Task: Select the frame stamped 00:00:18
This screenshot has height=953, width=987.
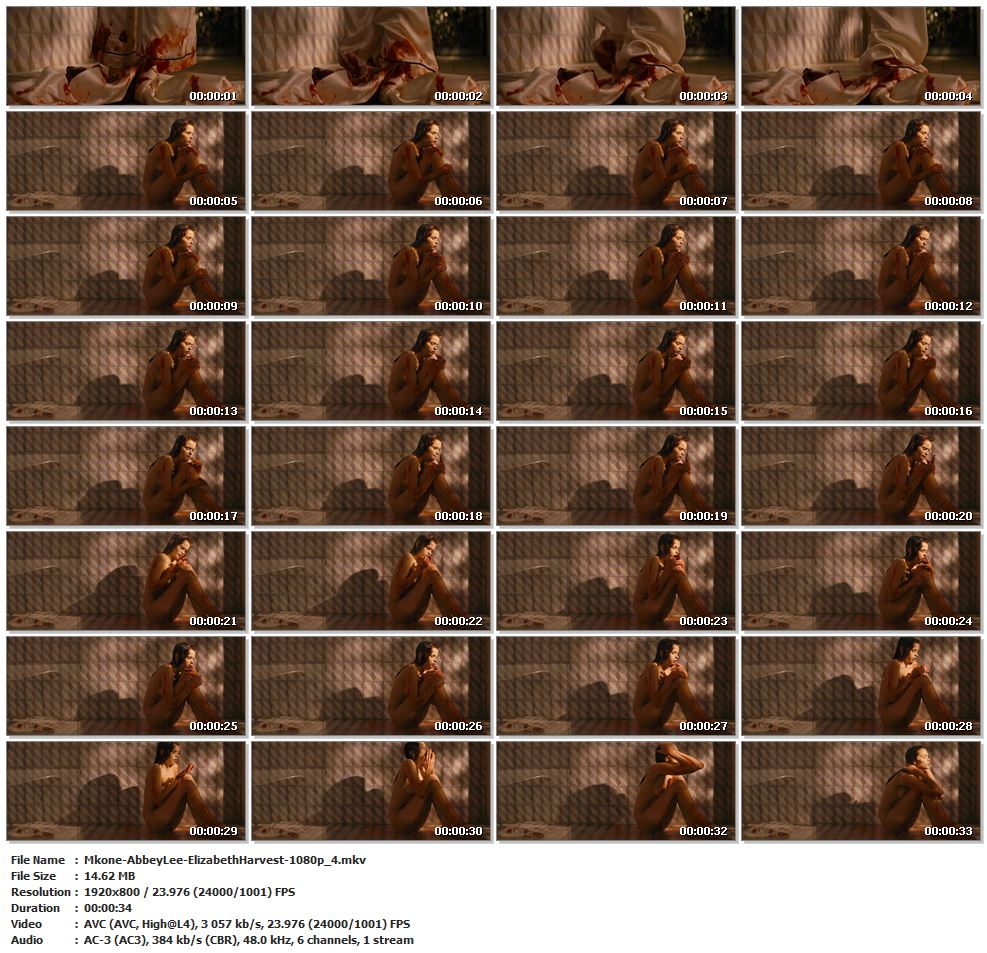Action: [x=371, y=476]
